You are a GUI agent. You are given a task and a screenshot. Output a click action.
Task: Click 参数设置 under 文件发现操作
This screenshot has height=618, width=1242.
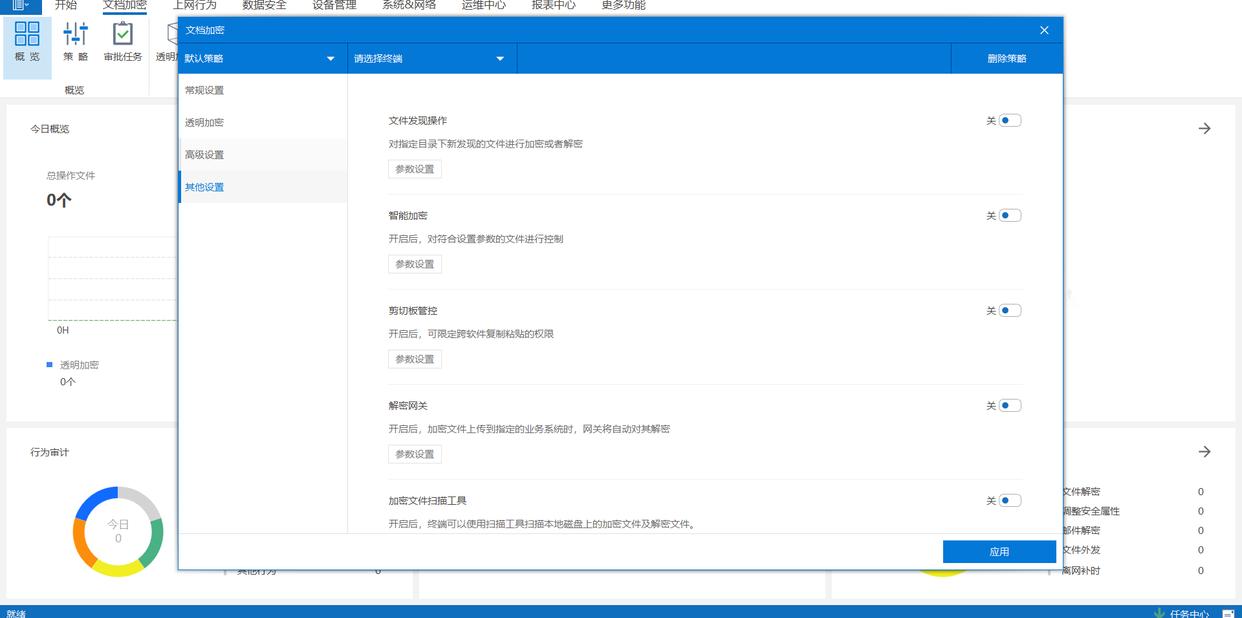pyautogui.click(x=415, y=169)
